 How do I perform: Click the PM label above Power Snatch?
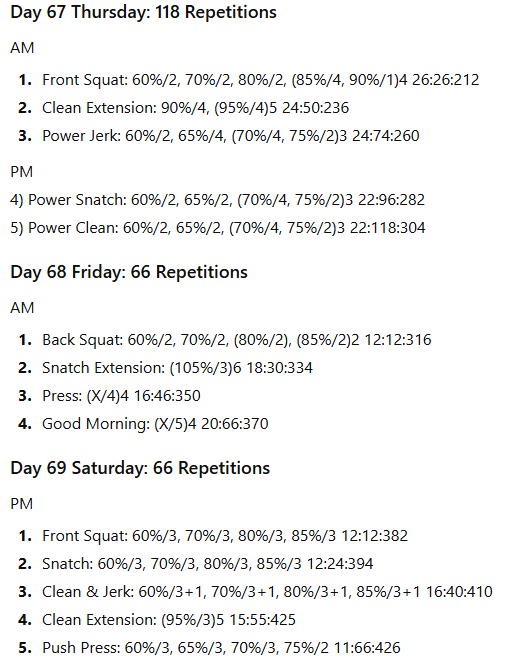click(22, 172)
